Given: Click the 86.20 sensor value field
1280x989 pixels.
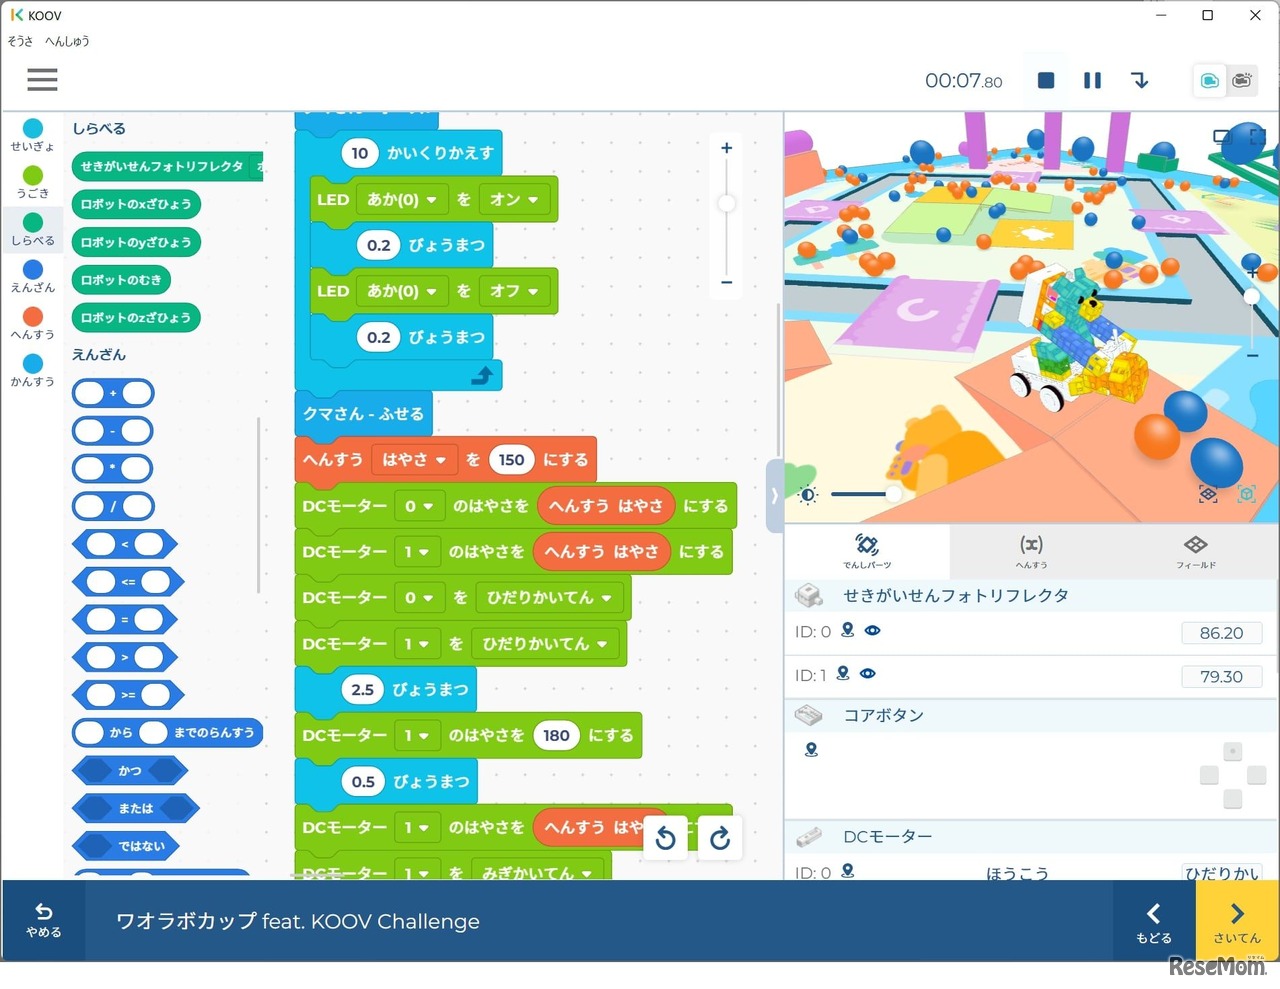Looking at the screenshot, I should click(1220, 632).
